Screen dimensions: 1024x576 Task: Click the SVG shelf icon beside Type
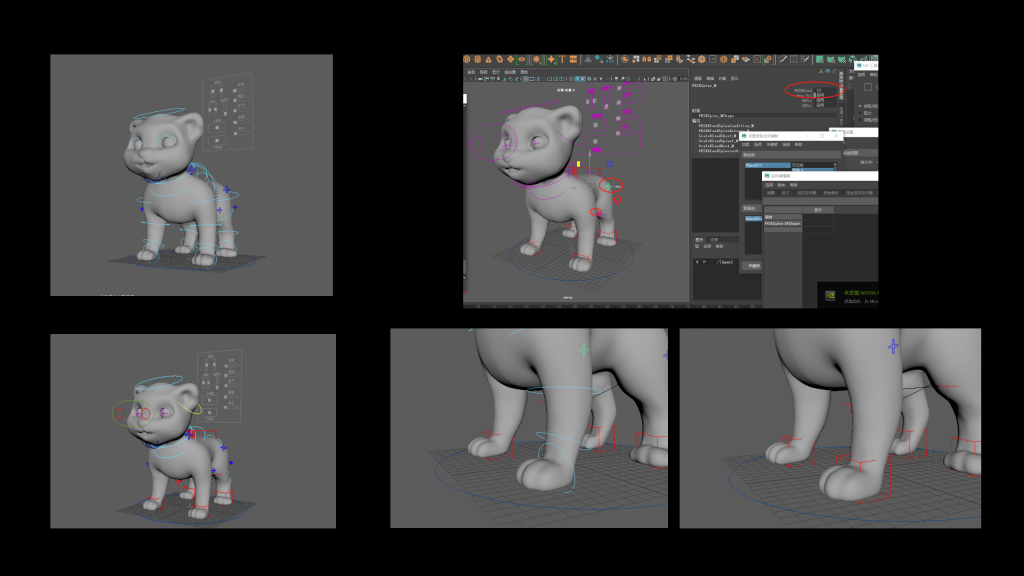click(x=573, y=59)
